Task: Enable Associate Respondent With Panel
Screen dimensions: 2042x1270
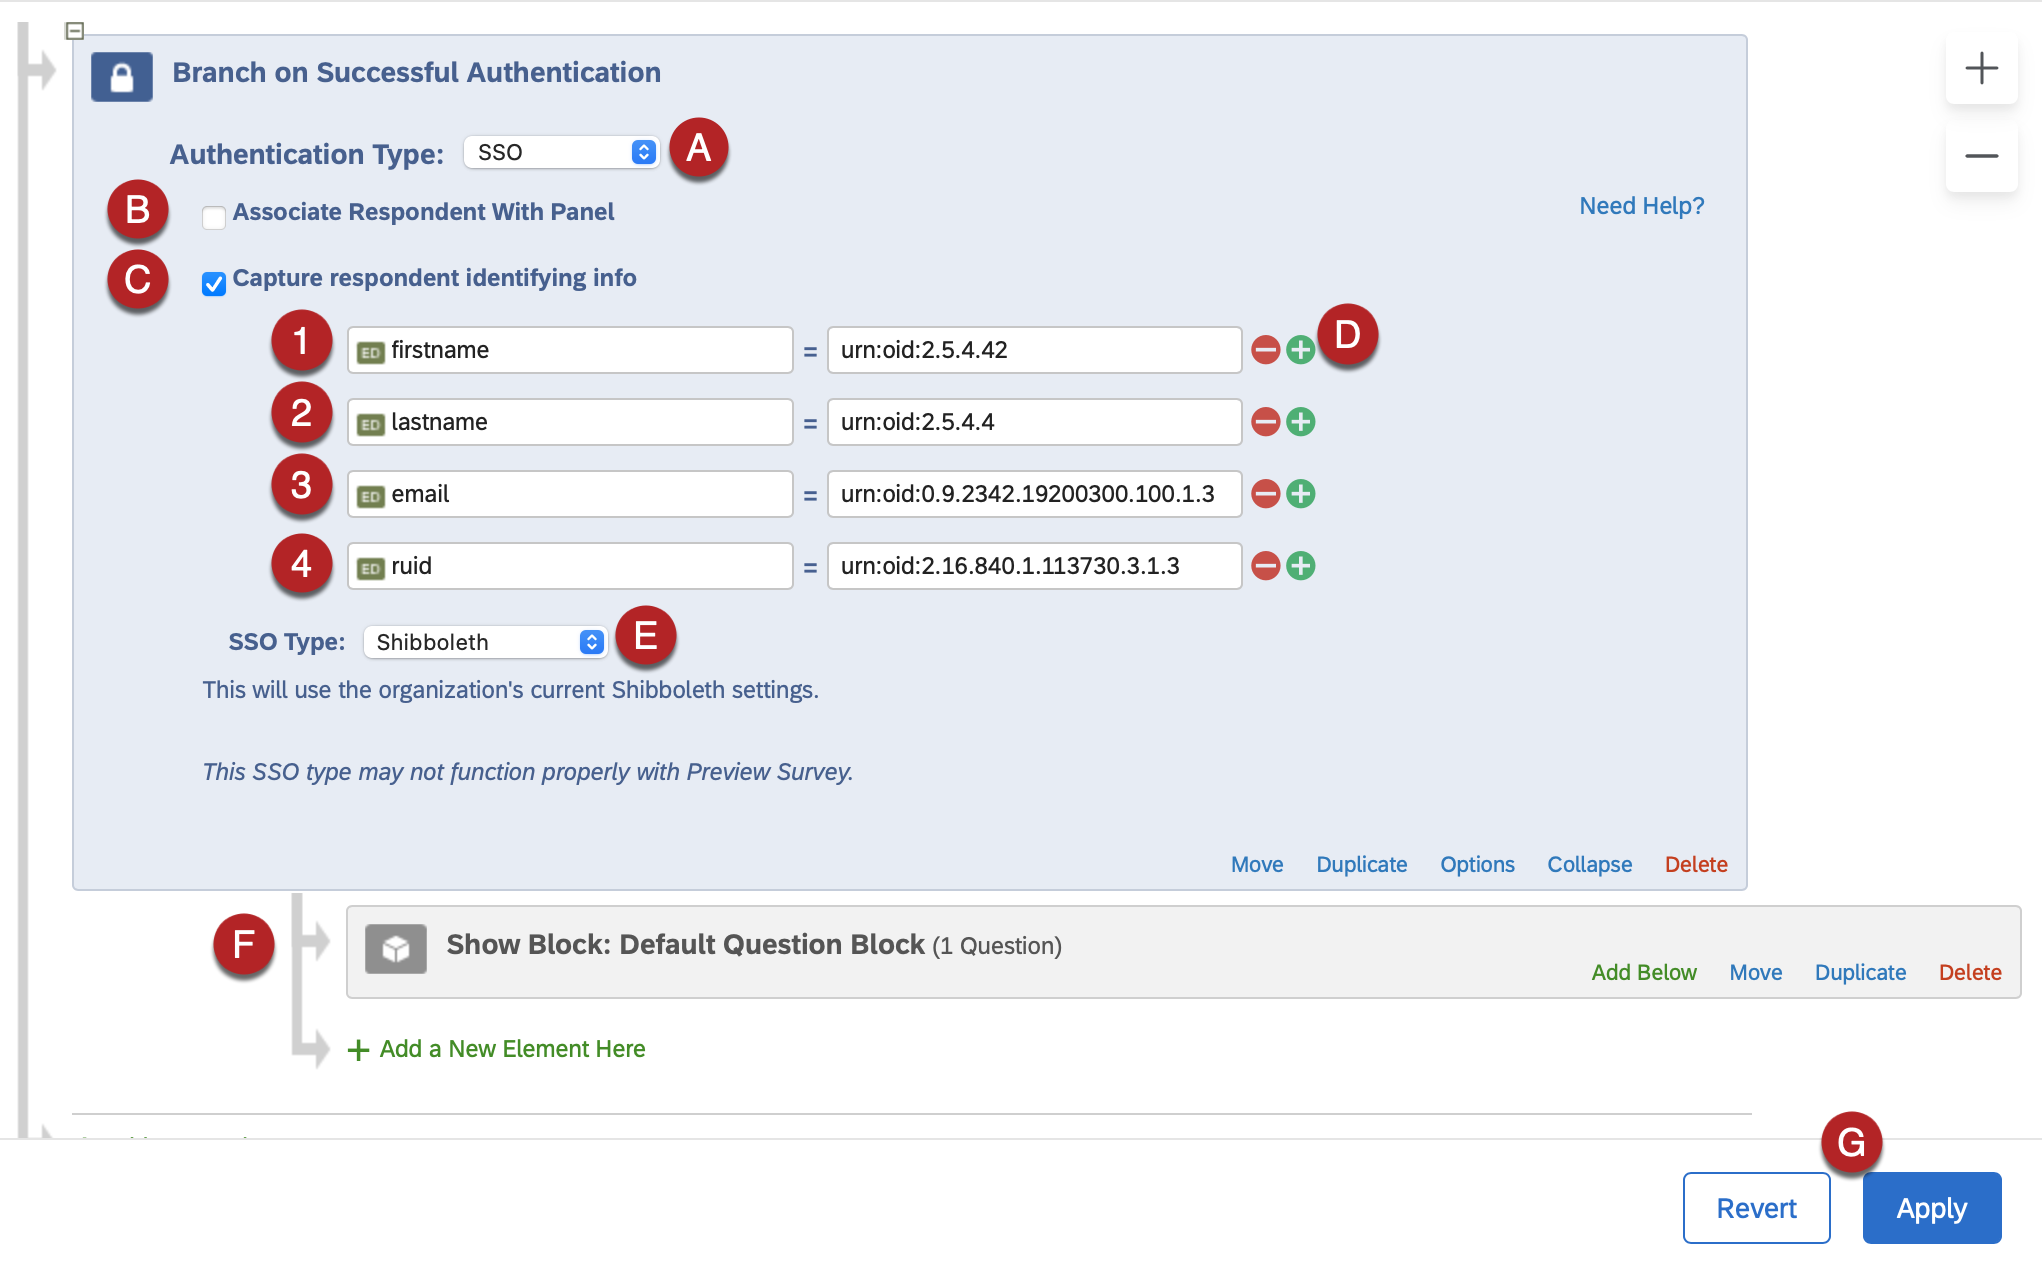Action: coord(214,218)
